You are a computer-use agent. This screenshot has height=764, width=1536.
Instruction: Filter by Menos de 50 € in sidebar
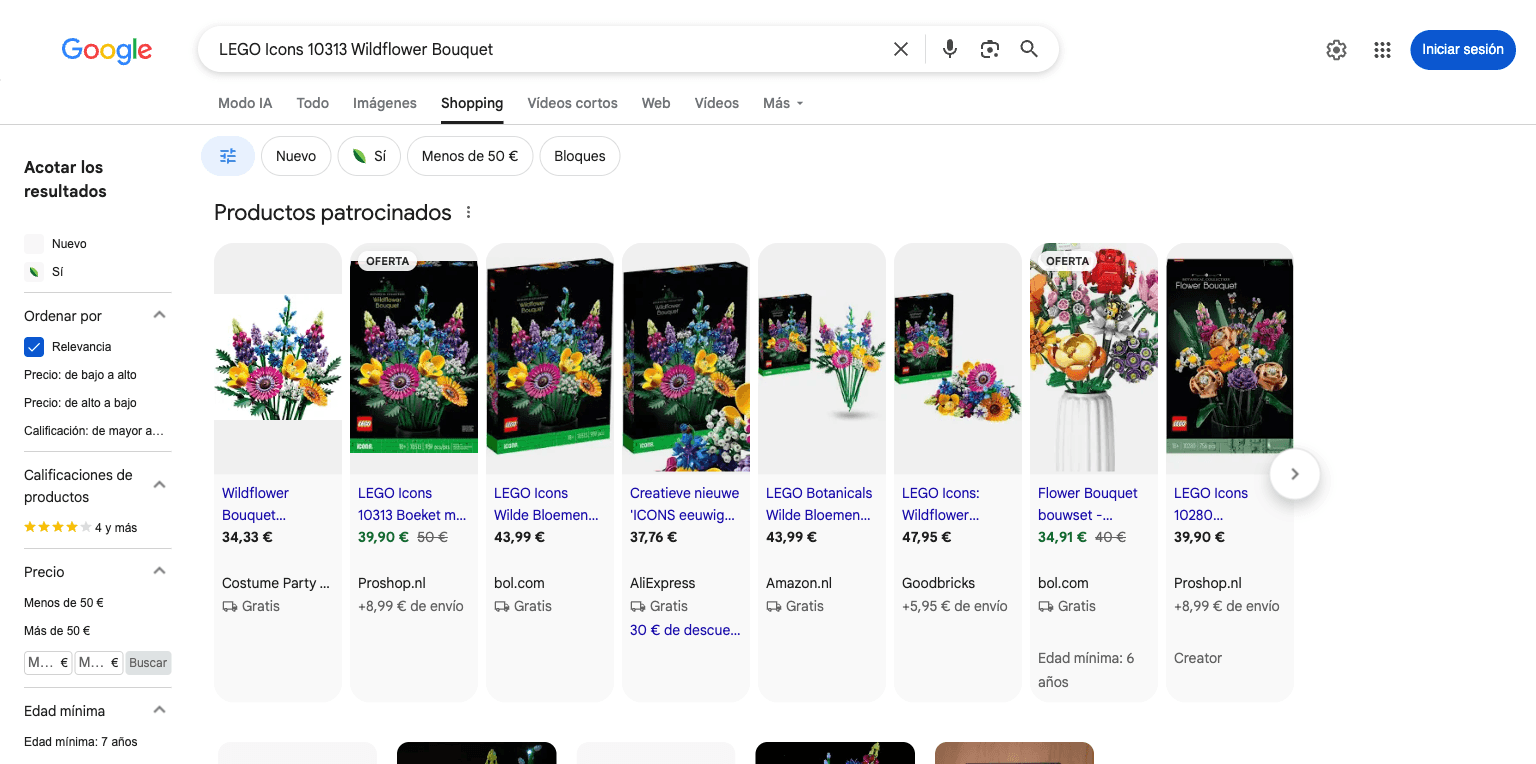[x=64, y=603]
